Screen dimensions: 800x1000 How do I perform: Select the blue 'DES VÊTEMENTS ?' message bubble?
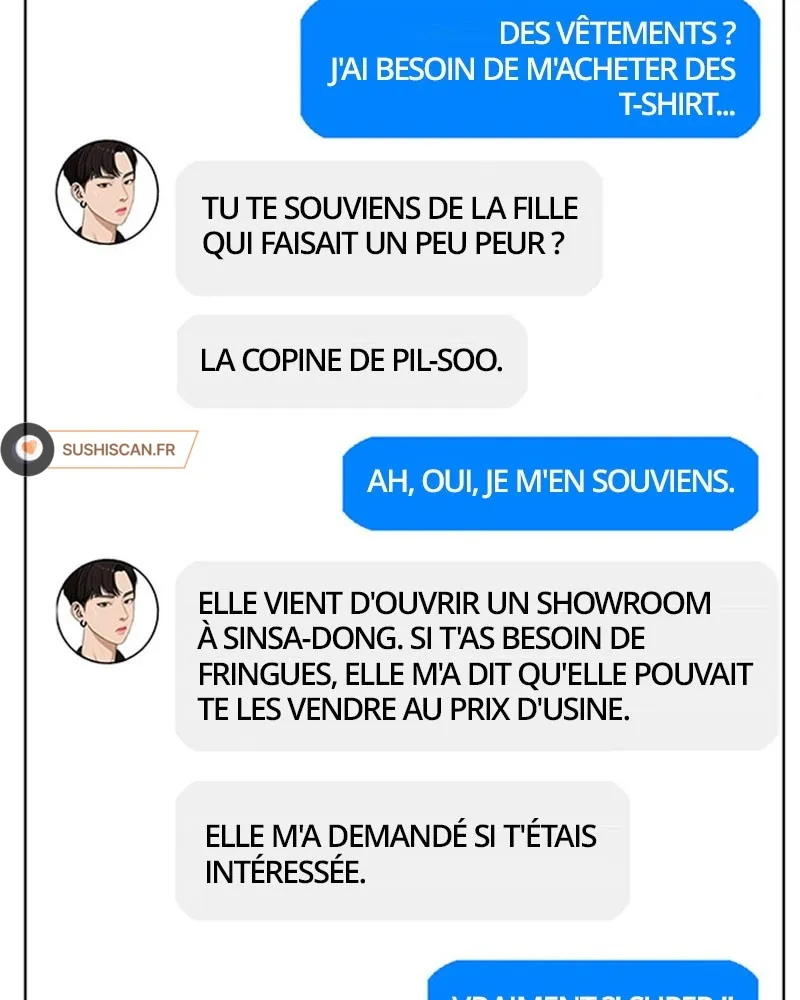(530, 68)
